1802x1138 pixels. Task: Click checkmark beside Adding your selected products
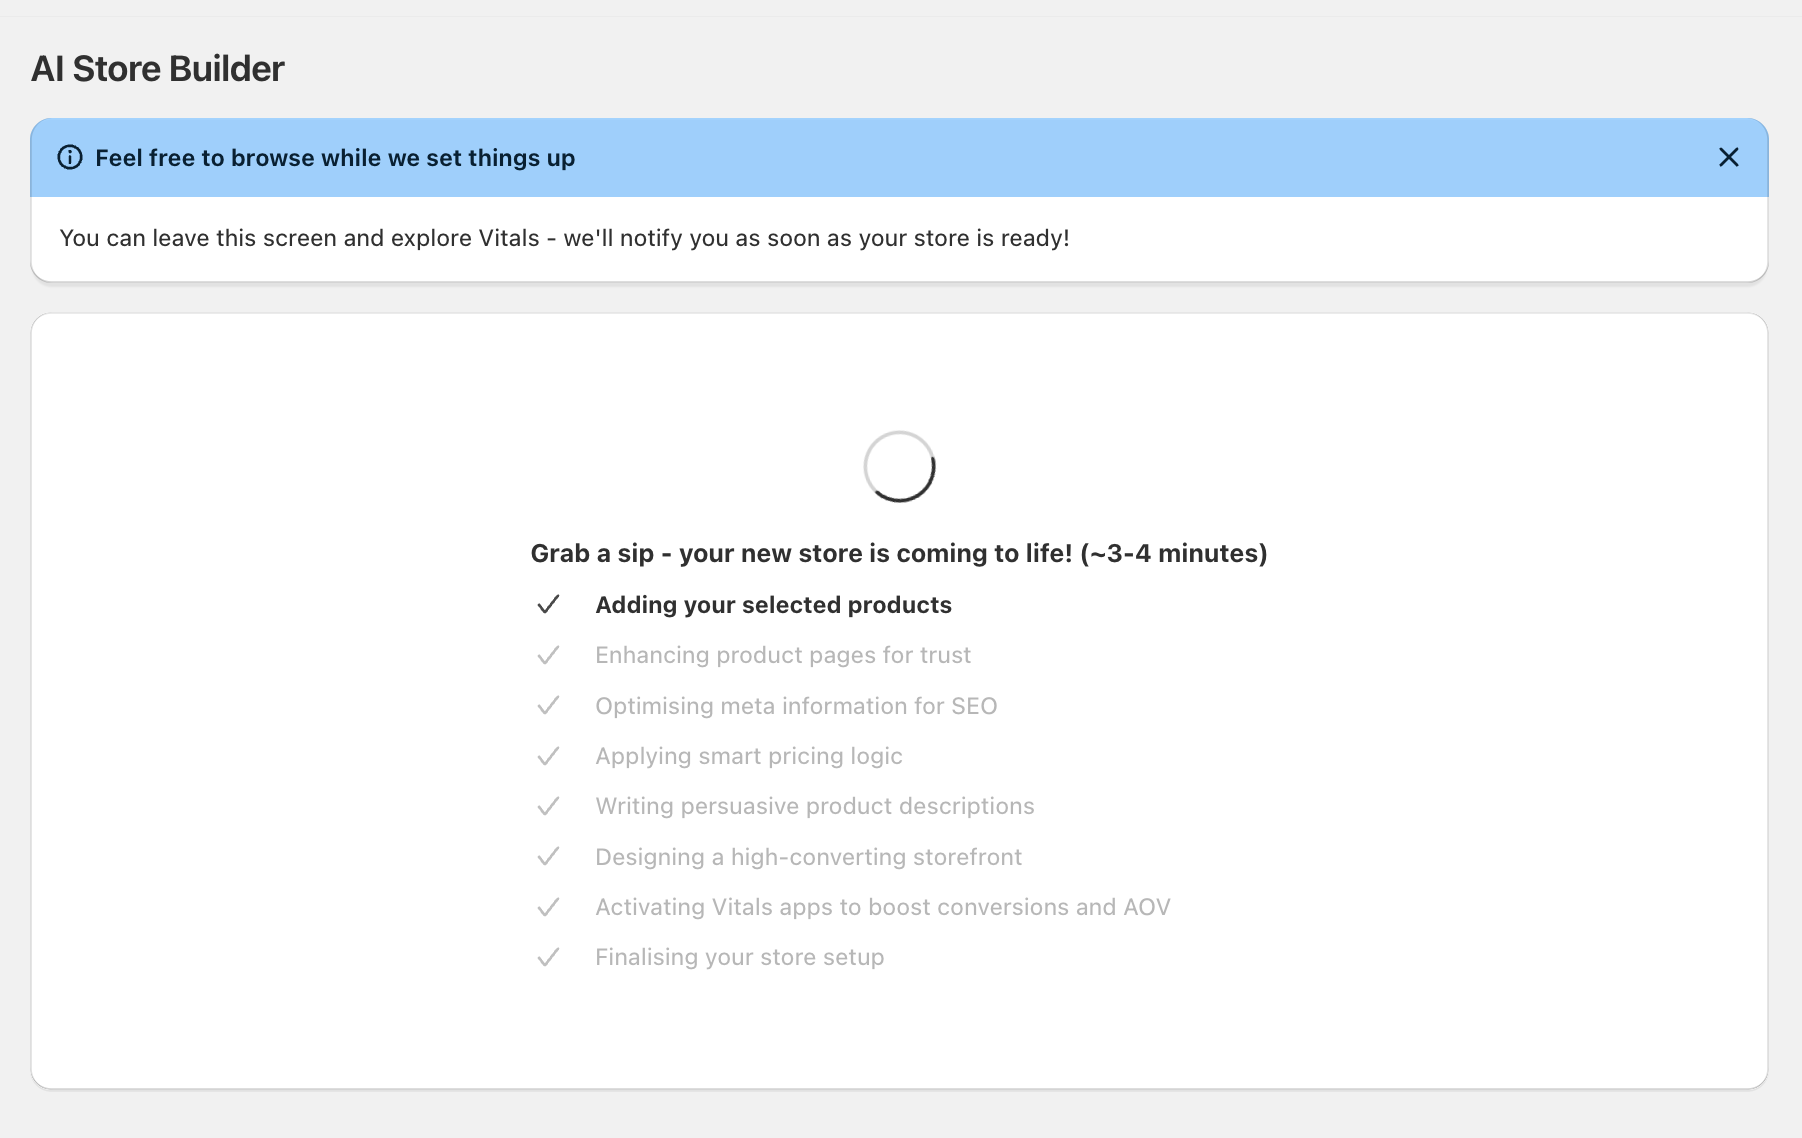click(x=548, y=605)
